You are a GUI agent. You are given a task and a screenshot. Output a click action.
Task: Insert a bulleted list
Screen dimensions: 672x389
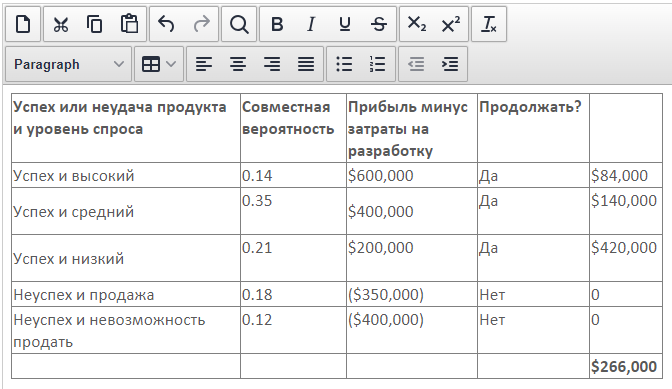click(x=344, y=64)
